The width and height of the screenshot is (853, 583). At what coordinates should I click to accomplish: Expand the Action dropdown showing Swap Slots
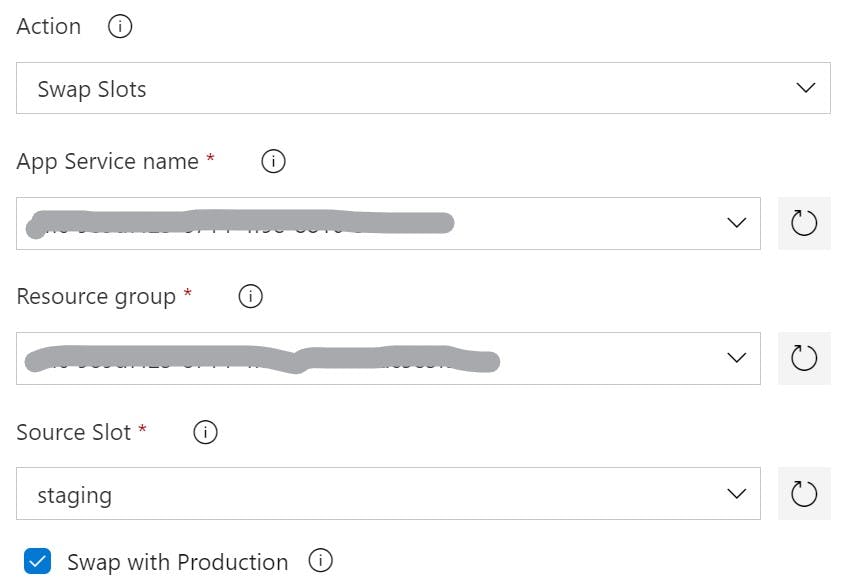tap(806, 88)
